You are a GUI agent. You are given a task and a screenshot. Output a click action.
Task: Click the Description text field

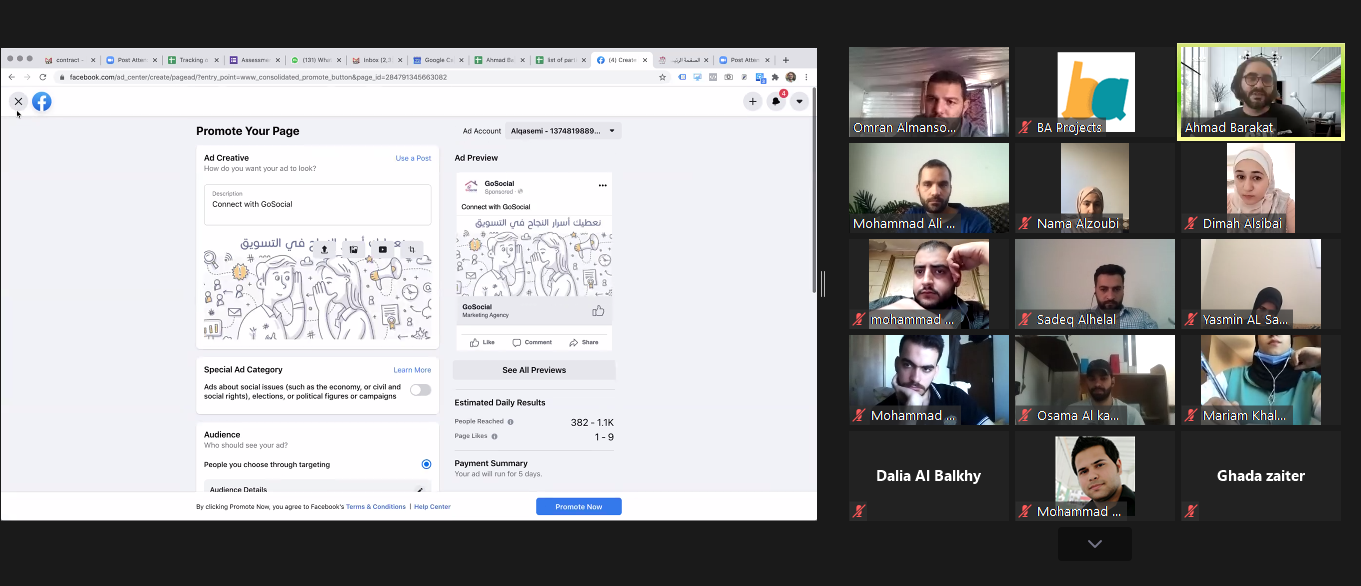click(x=318, y=205)
